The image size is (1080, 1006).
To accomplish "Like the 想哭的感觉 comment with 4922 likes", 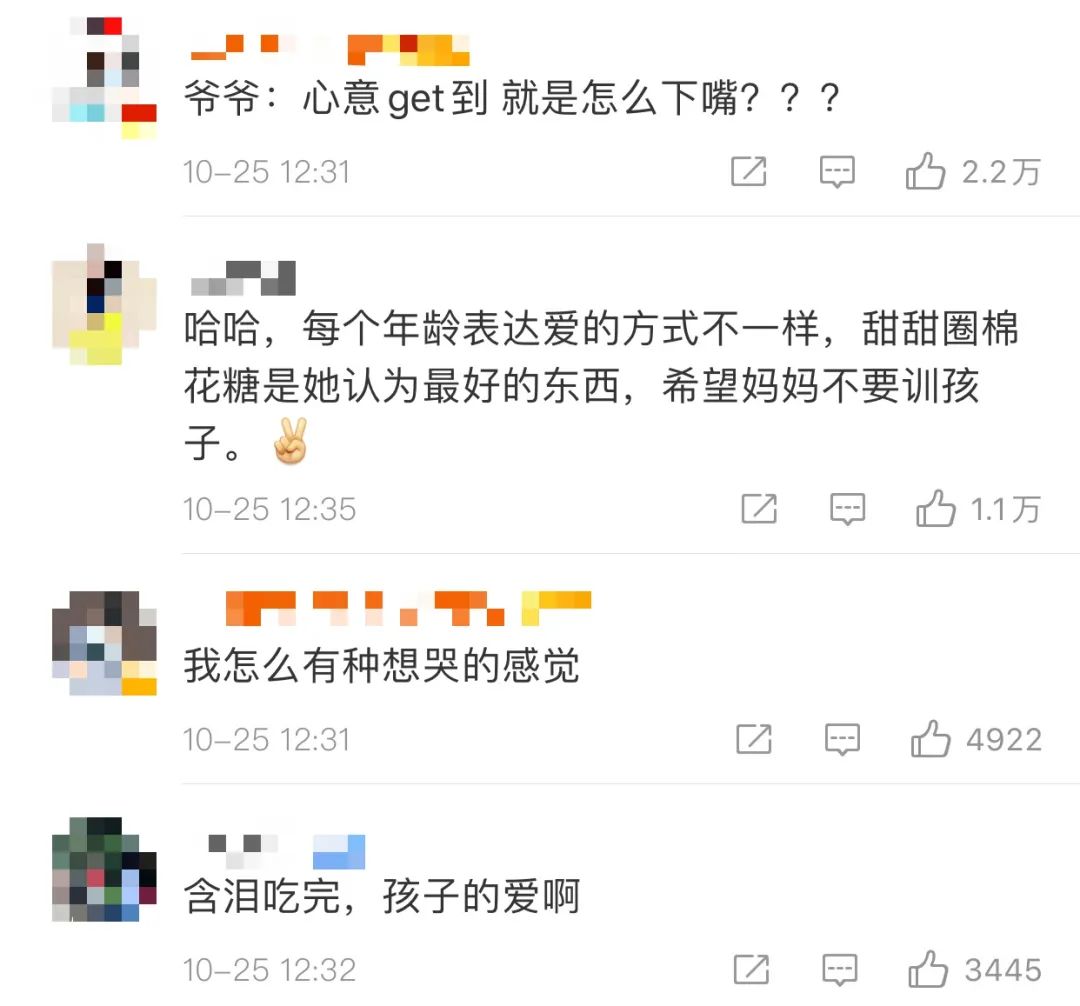I will click(931, 739).
